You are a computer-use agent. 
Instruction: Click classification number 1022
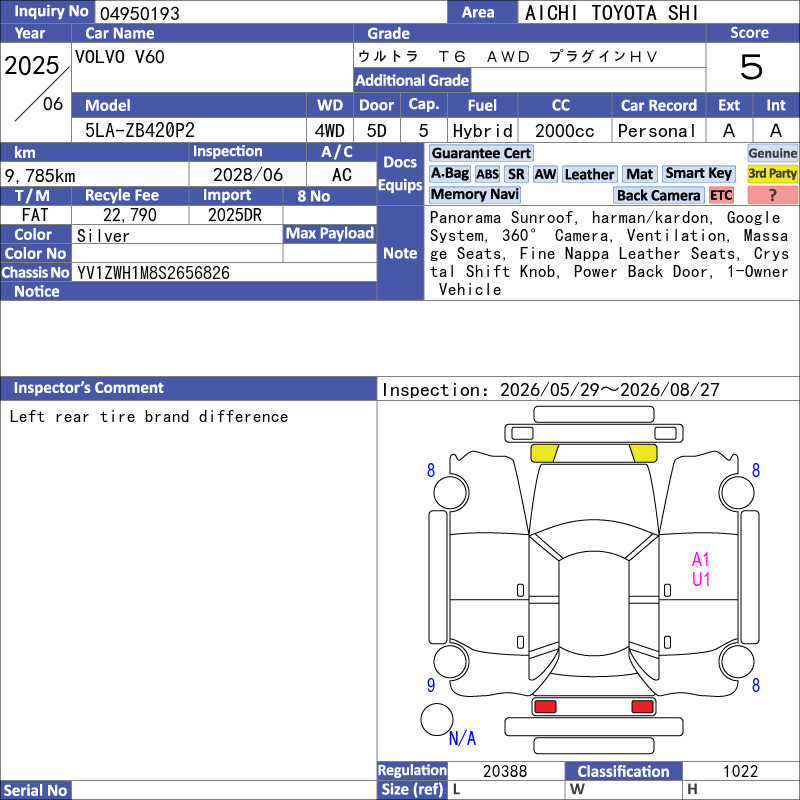[x=740, y=771]
